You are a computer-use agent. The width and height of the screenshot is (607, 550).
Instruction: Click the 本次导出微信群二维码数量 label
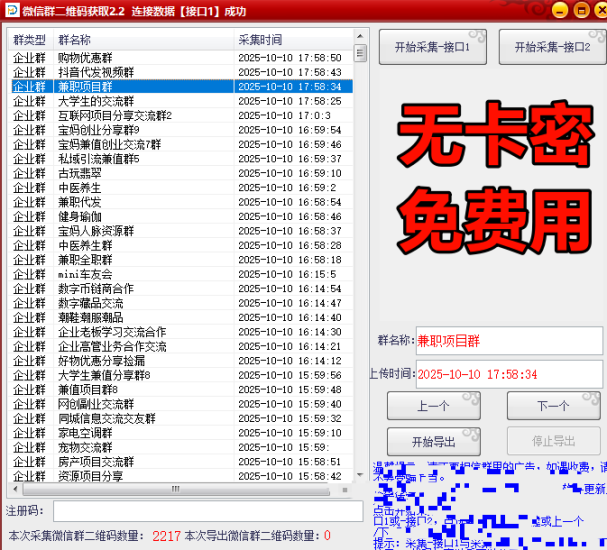point(254,536)
